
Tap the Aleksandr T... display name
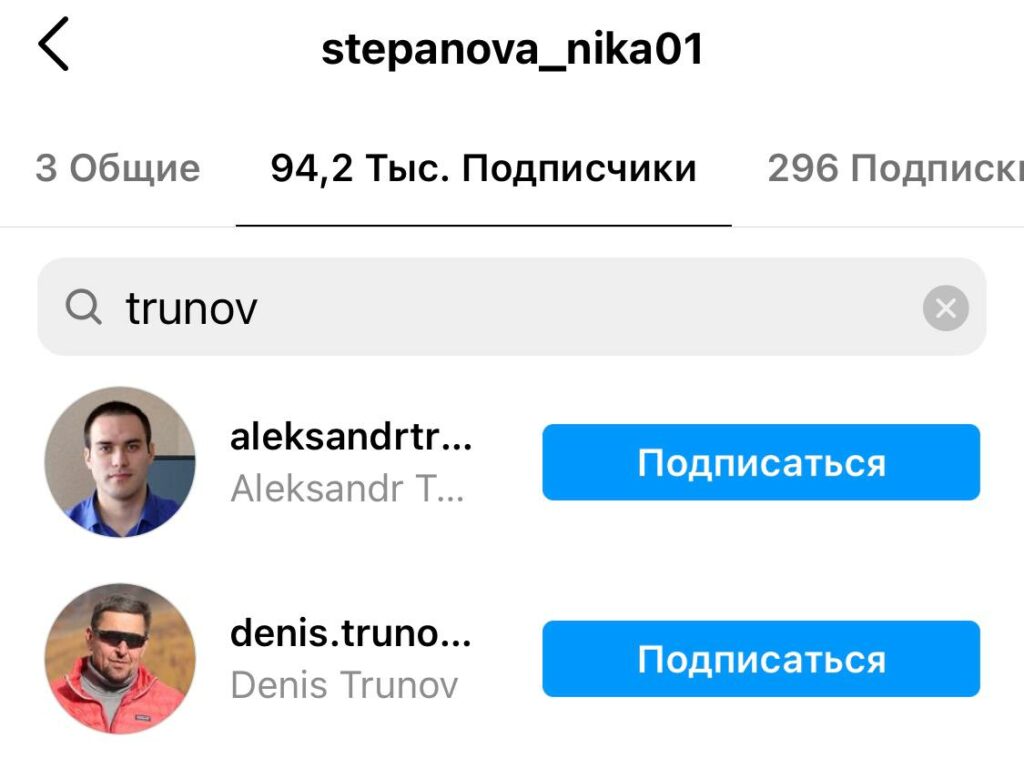[347, 488]
